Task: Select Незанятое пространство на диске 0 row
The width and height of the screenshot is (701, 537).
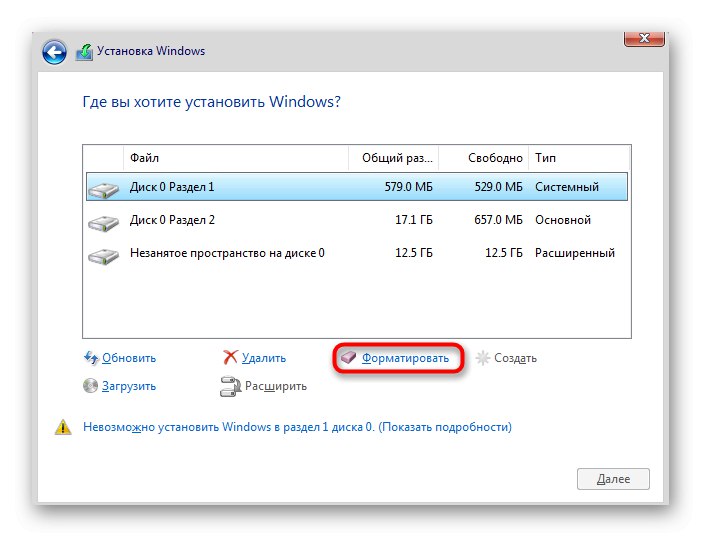Action: click(x=357, y=253)
